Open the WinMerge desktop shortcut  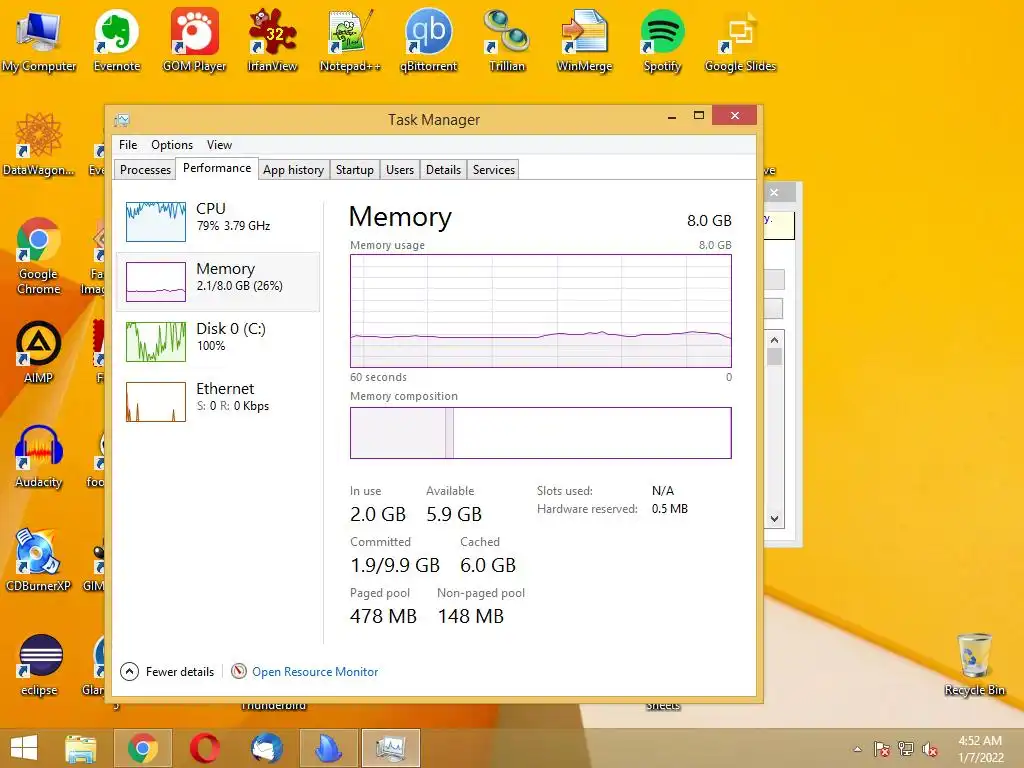click(584, 39)
